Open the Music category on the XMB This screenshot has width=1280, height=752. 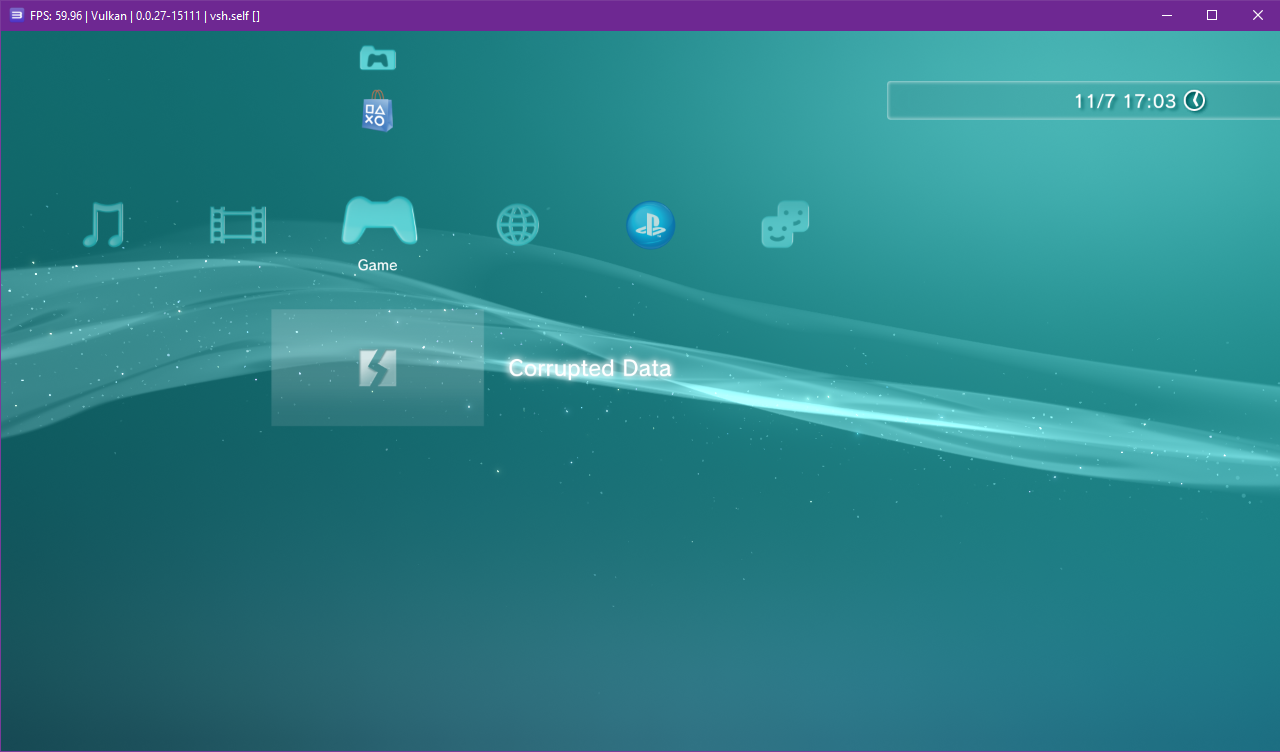[104, 225]
